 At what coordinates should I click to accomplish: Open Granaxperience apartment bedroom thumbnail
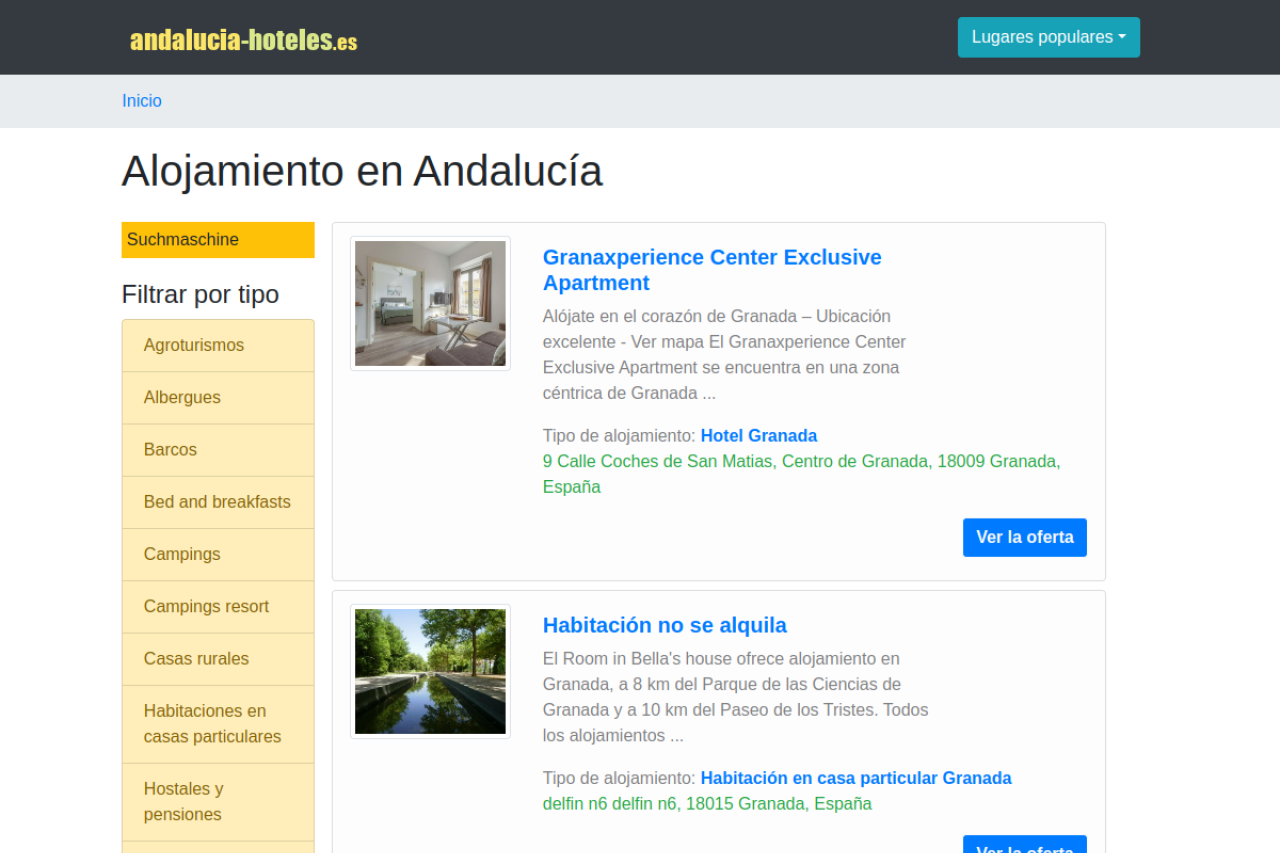pyautogui.click(x=430, y=304)
